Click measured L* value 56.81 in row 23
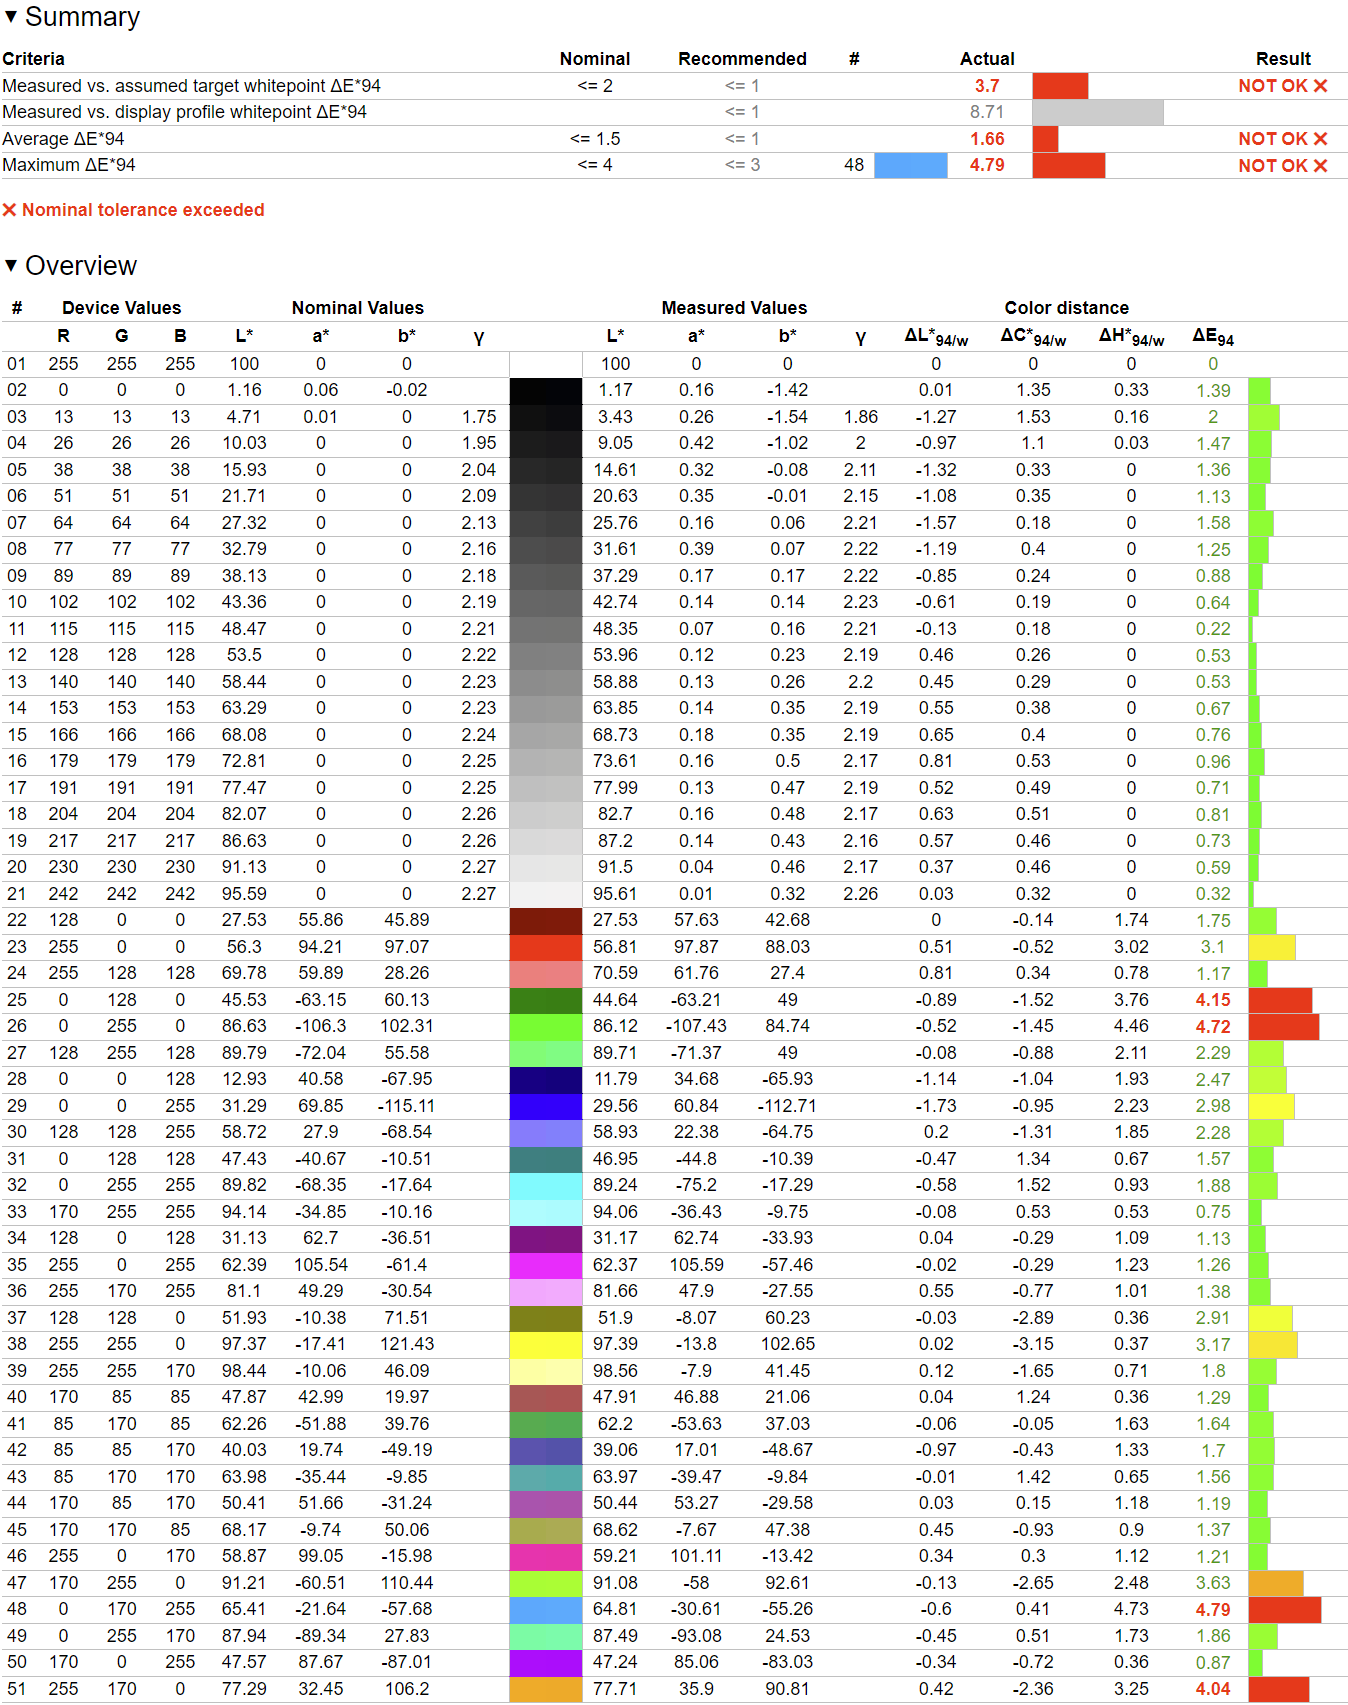Viewport: 1348px width, 1705px height. pos(615,947)
